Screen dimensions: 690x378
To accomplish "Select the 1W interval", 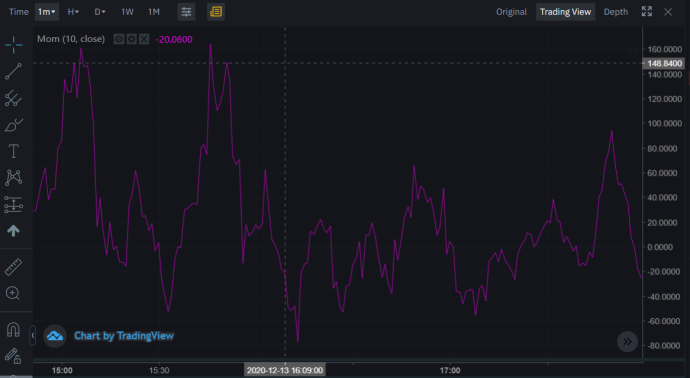I will (x=127, y=12).
